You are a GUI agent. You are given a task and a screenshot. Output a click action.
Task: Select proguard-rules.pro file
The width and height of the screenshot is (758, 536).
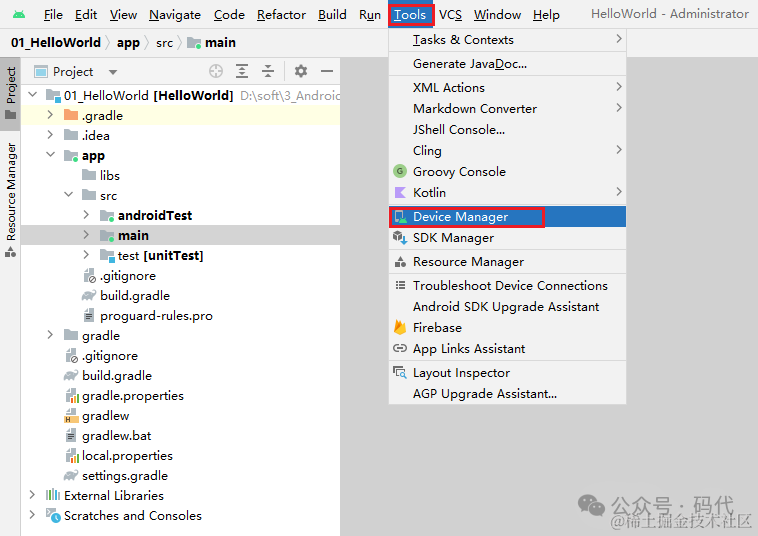(x=148, y=316)
